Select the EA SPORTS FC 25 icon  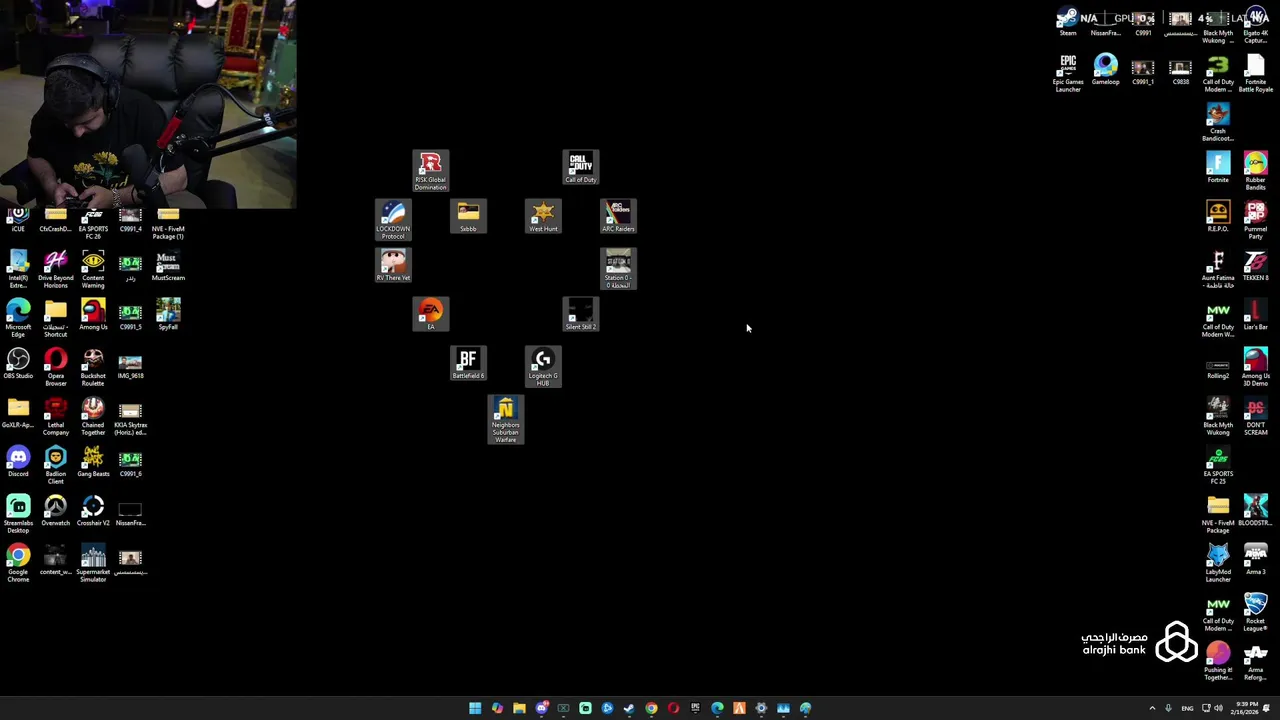point(1218,465)
